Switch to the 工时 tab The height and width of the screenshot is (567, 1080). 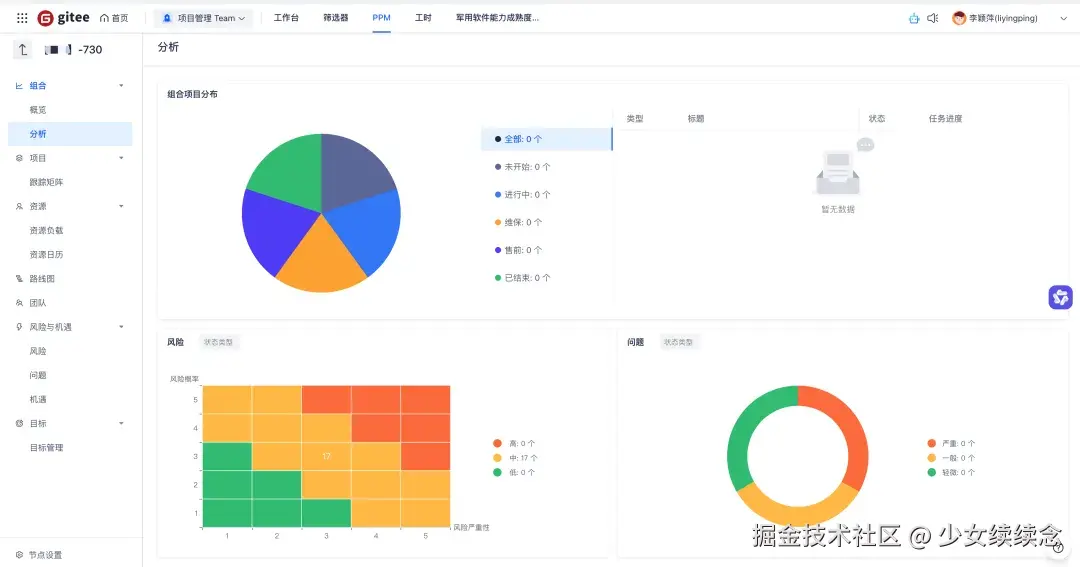[423, 18]
